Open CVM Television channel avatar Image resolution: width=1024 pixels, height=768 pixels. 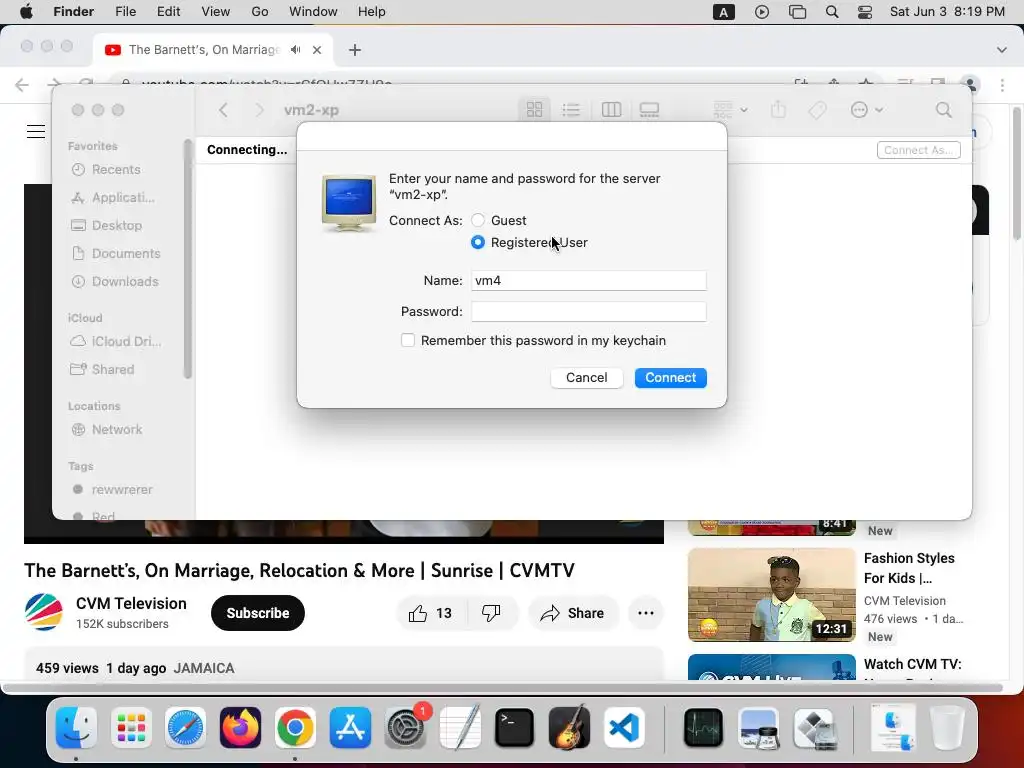[44, 612]
